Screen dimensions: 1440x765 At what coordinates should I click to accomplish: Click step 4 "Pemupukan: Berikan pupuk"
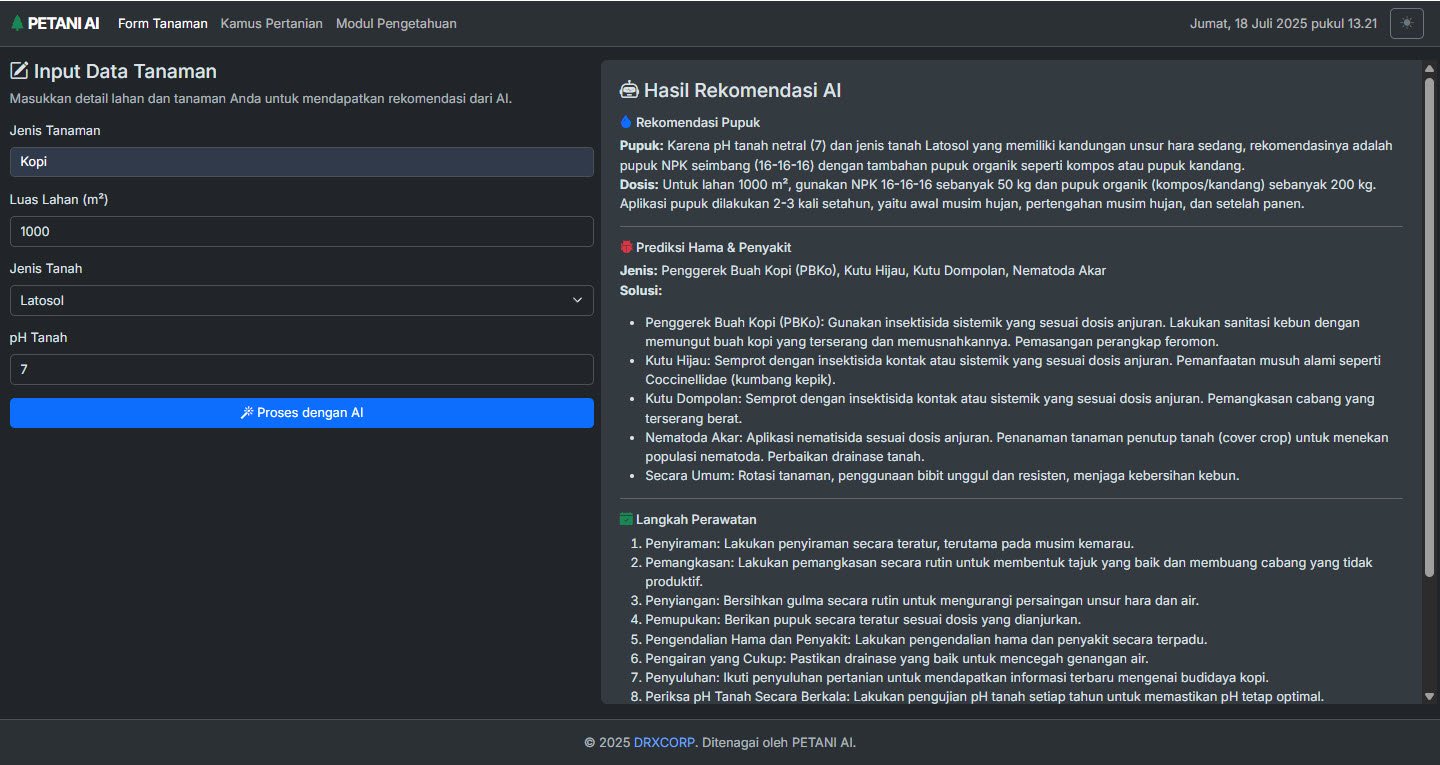click(x=861, y=619)
